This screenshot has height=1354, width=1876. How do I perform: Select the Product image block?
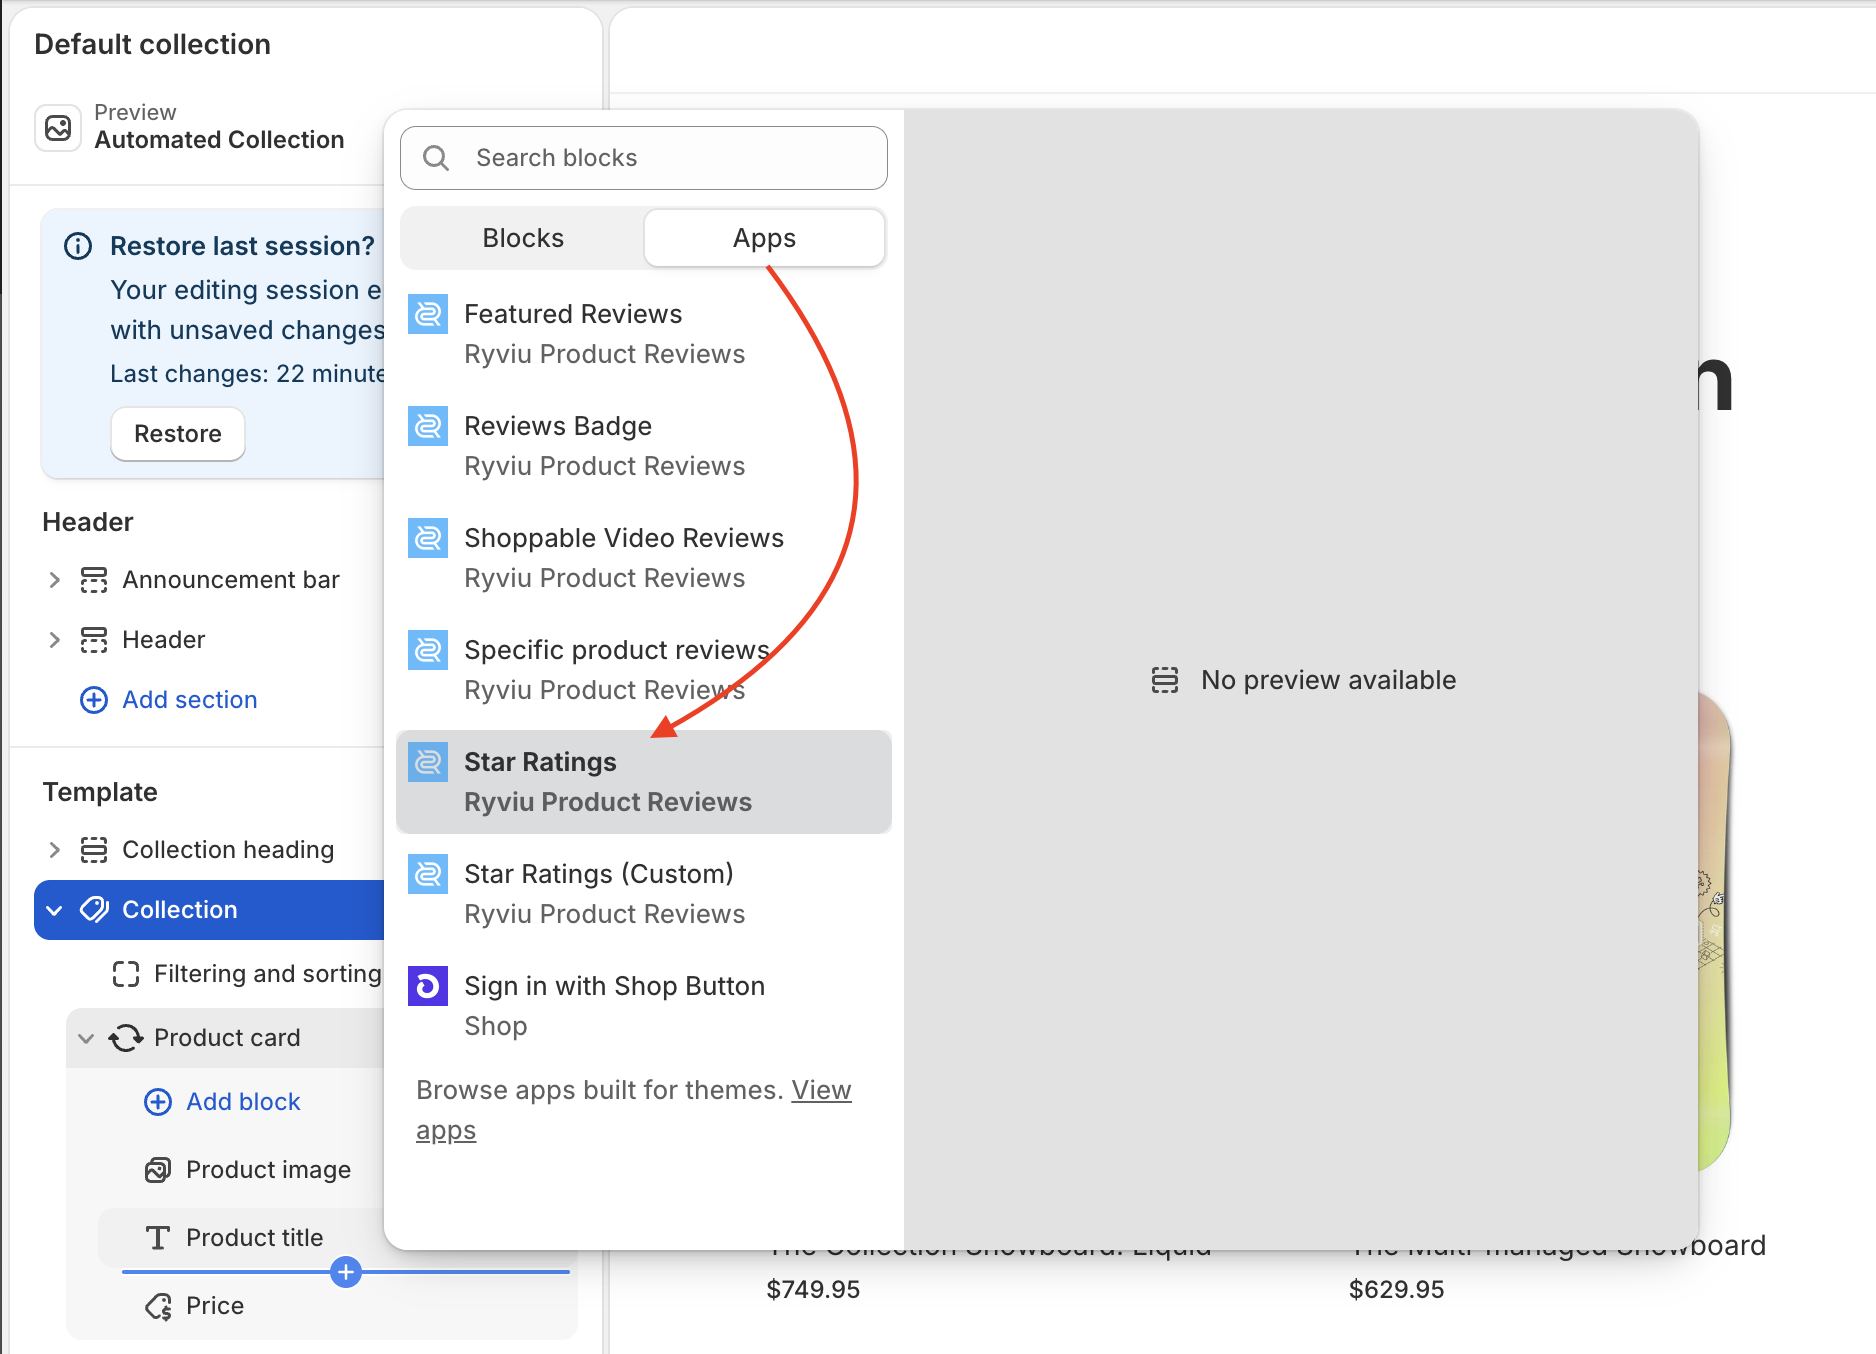pos(268,1170)
